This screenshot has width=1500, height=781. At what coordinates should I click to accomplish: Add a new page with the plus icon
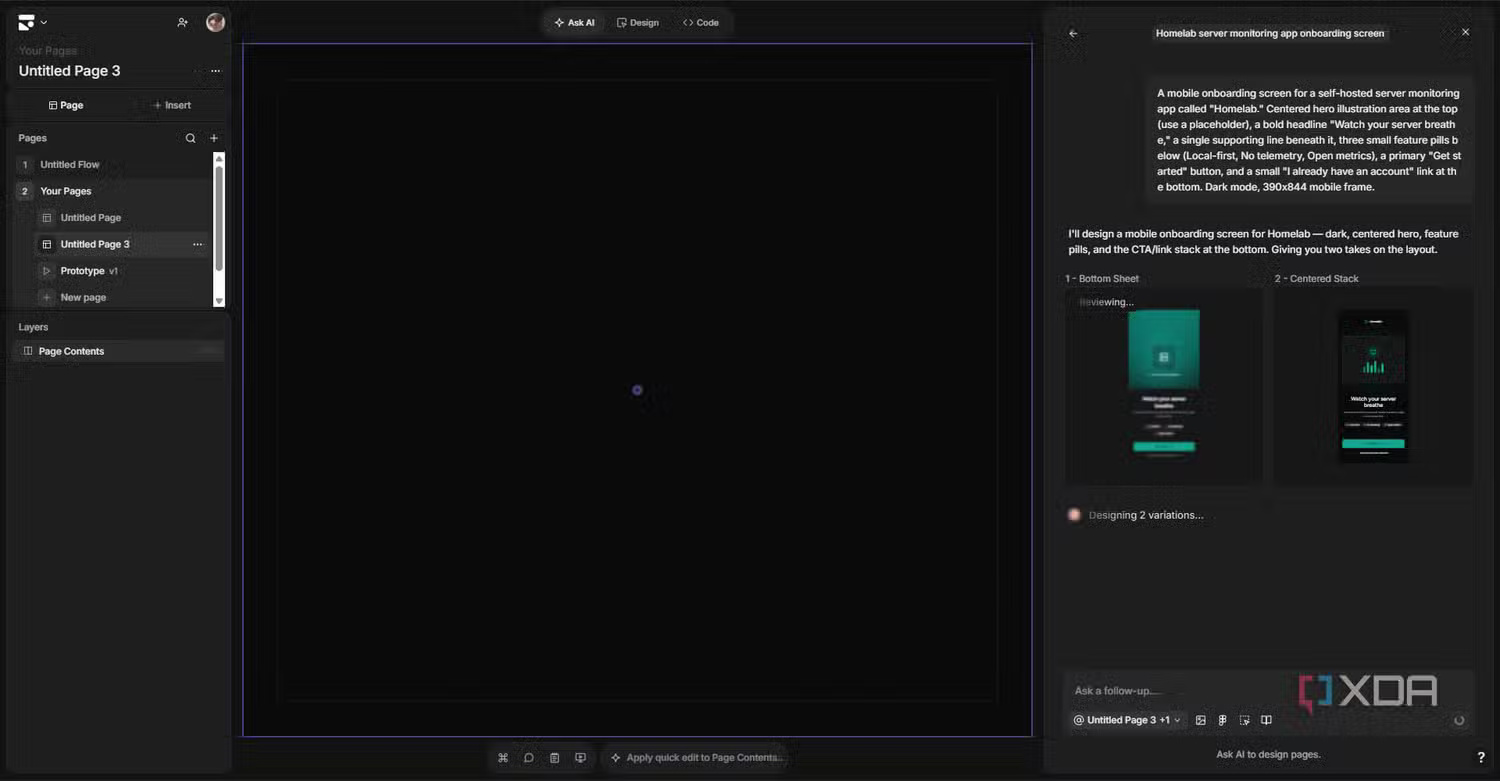pos(214,138)
